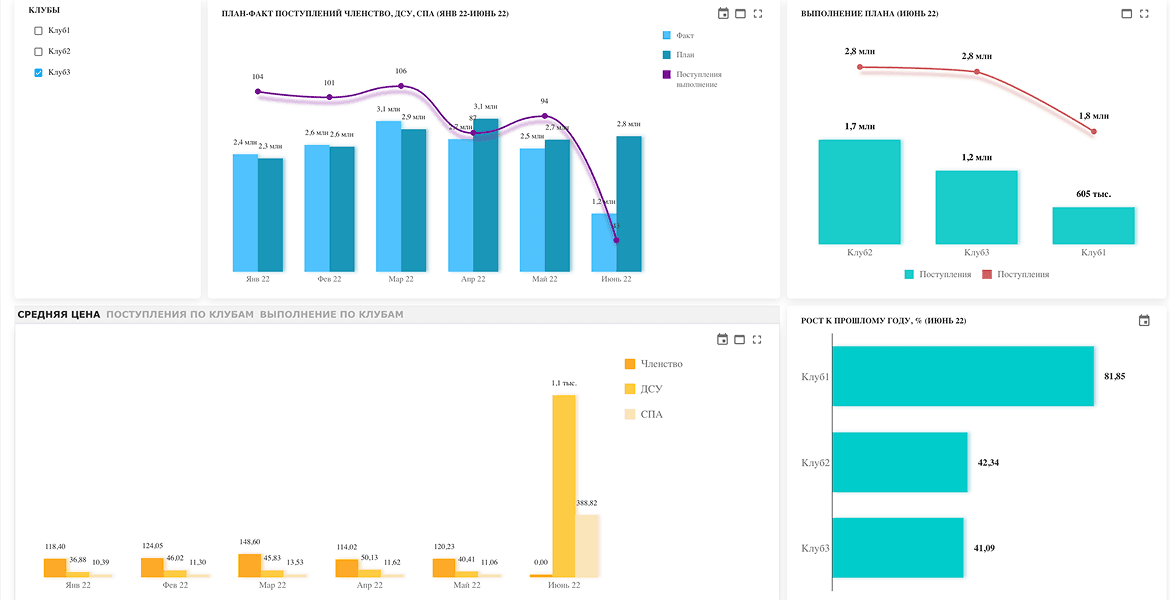
Task: Click the Июнь 22 point on purple line
Action: tap(616, 240)
